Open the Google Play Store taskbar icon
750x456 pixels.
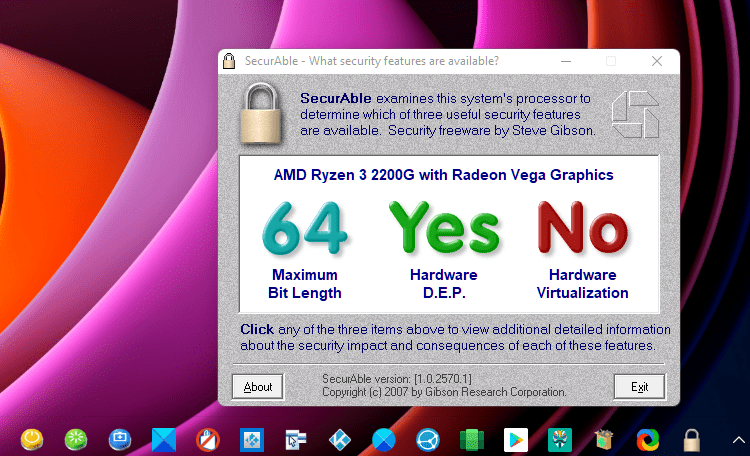click(516, 440)
